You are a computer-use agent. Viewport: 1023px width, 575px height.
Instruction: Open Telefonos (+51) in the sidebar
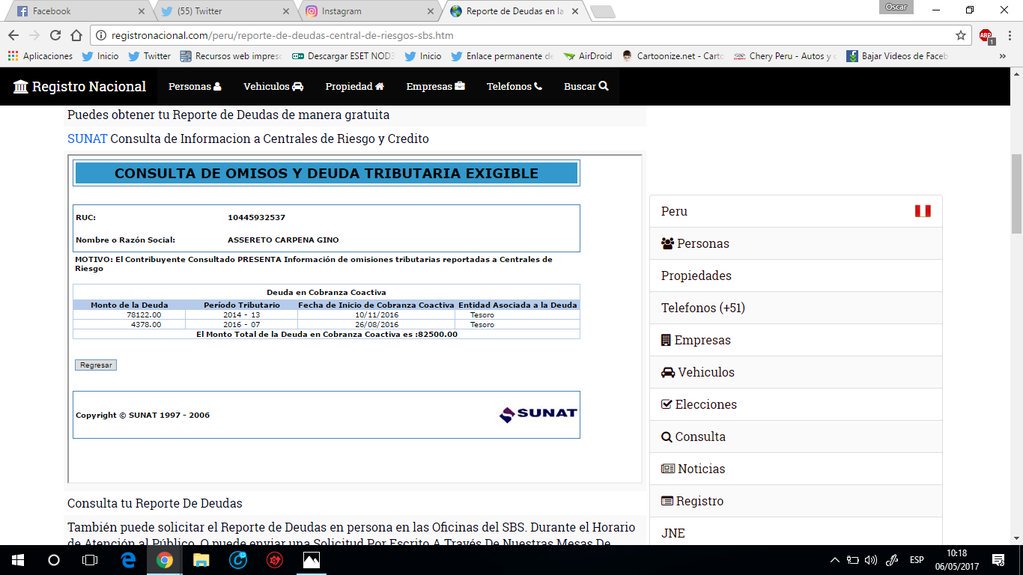pyautogui.click(x=796, y=307)
